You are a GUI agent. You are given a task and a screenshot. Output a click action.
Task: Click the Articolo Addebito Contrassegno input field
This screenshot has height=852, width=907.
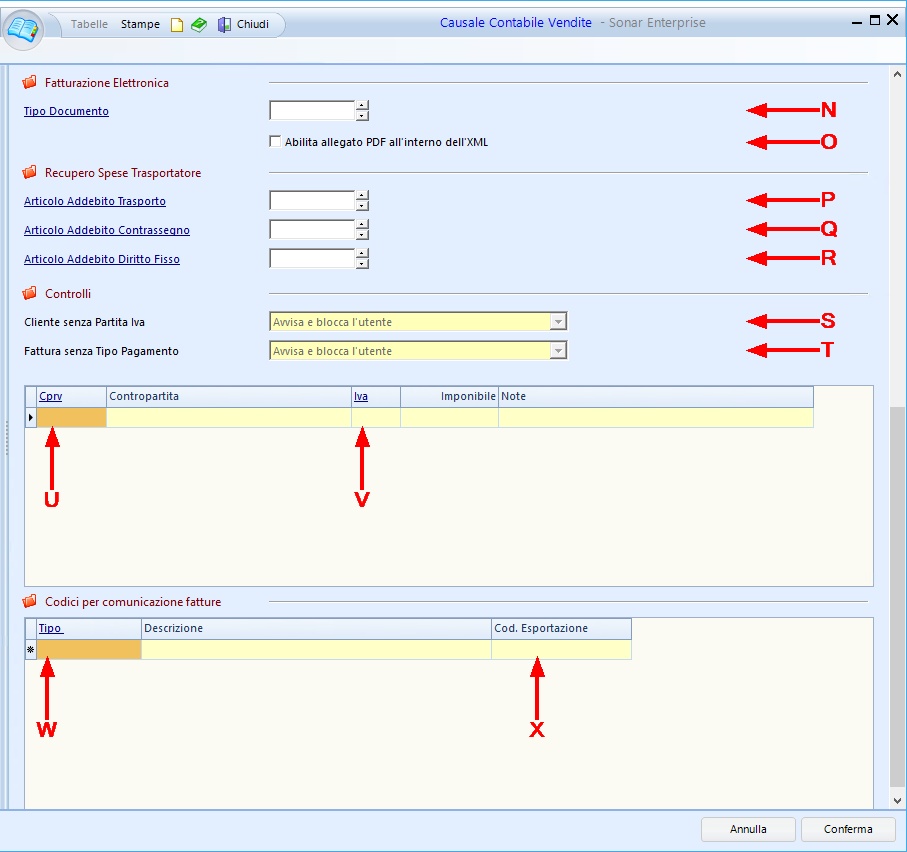tap(312, 230)
